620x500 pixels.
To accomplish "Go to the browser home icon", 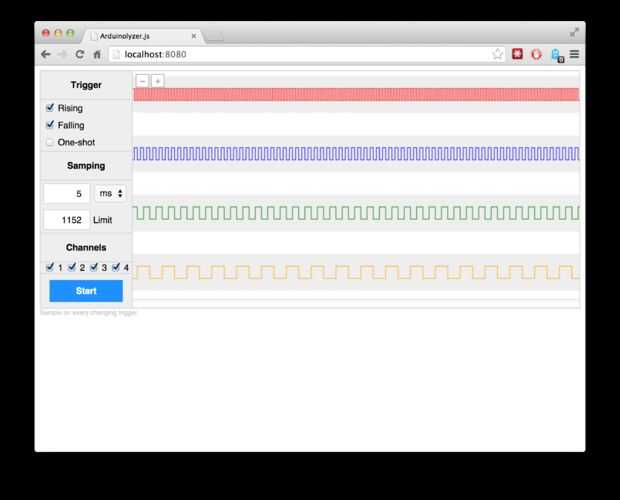I will point(97,55).
